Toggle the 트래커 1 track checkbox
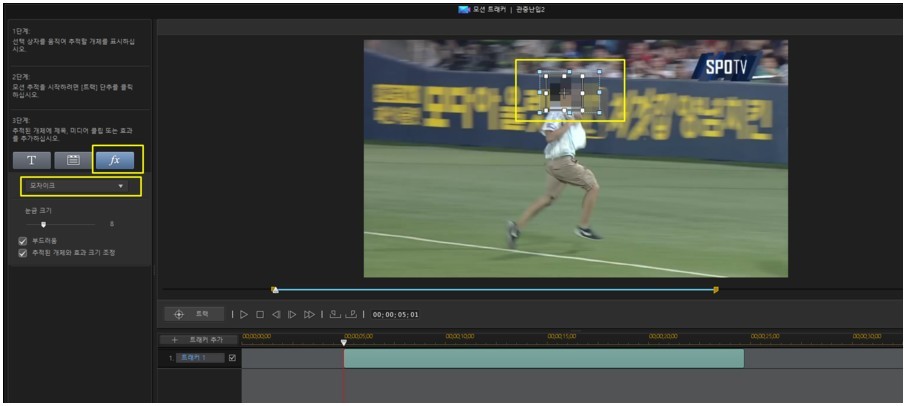The image size is (905, 406). [x=233, y=357]
